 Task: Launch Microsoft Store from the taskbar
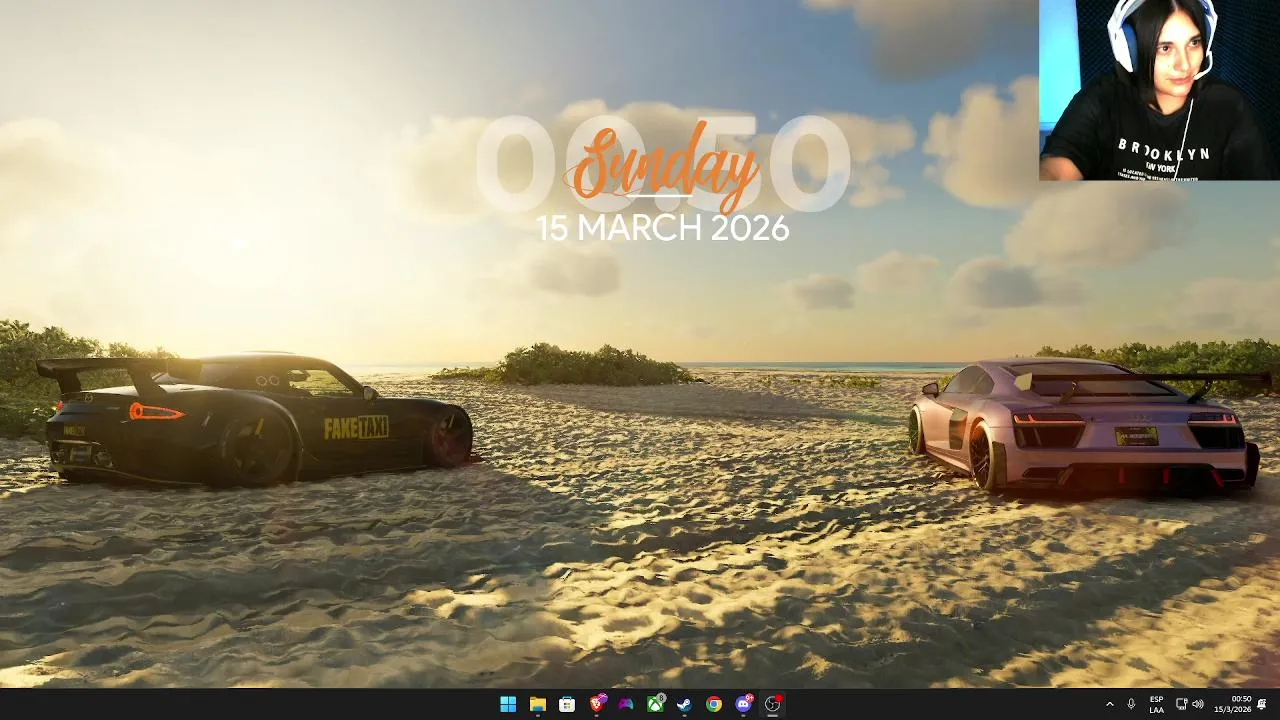[567, 704]
